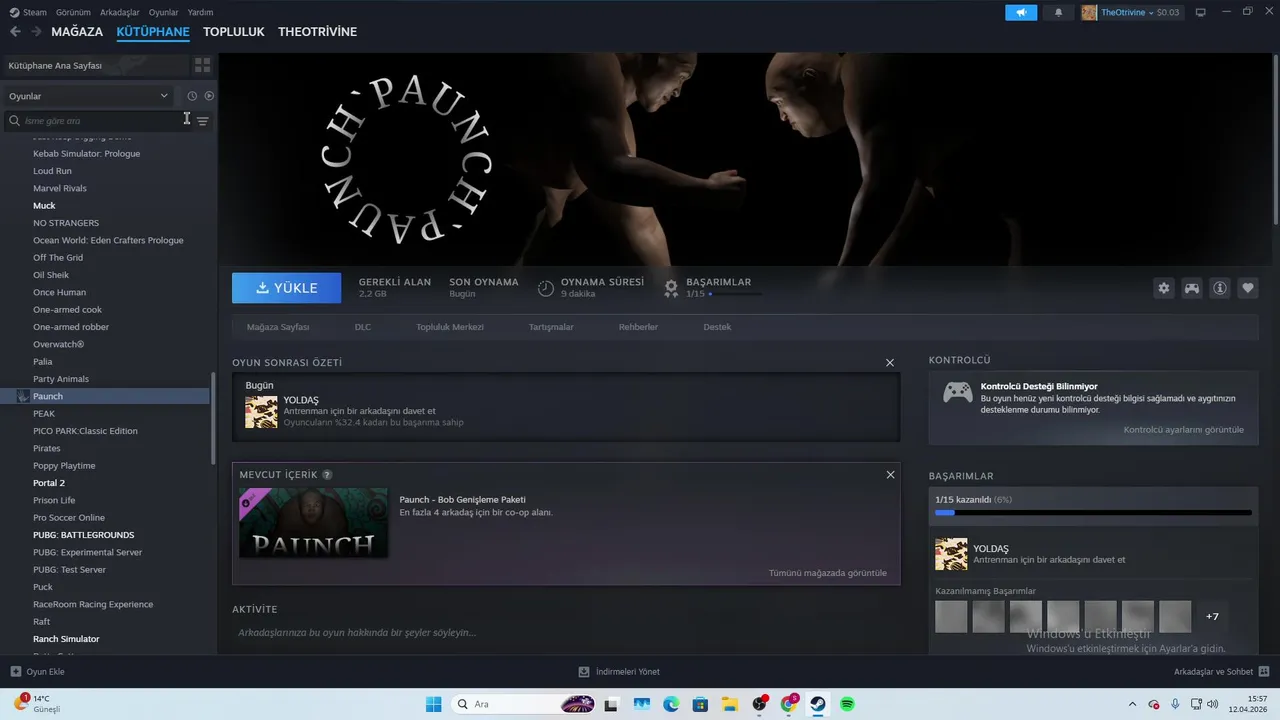The height and width of the screenshot is (720, 1280).
Task: Open the Görünüm menu
Action: coord(73,12)
